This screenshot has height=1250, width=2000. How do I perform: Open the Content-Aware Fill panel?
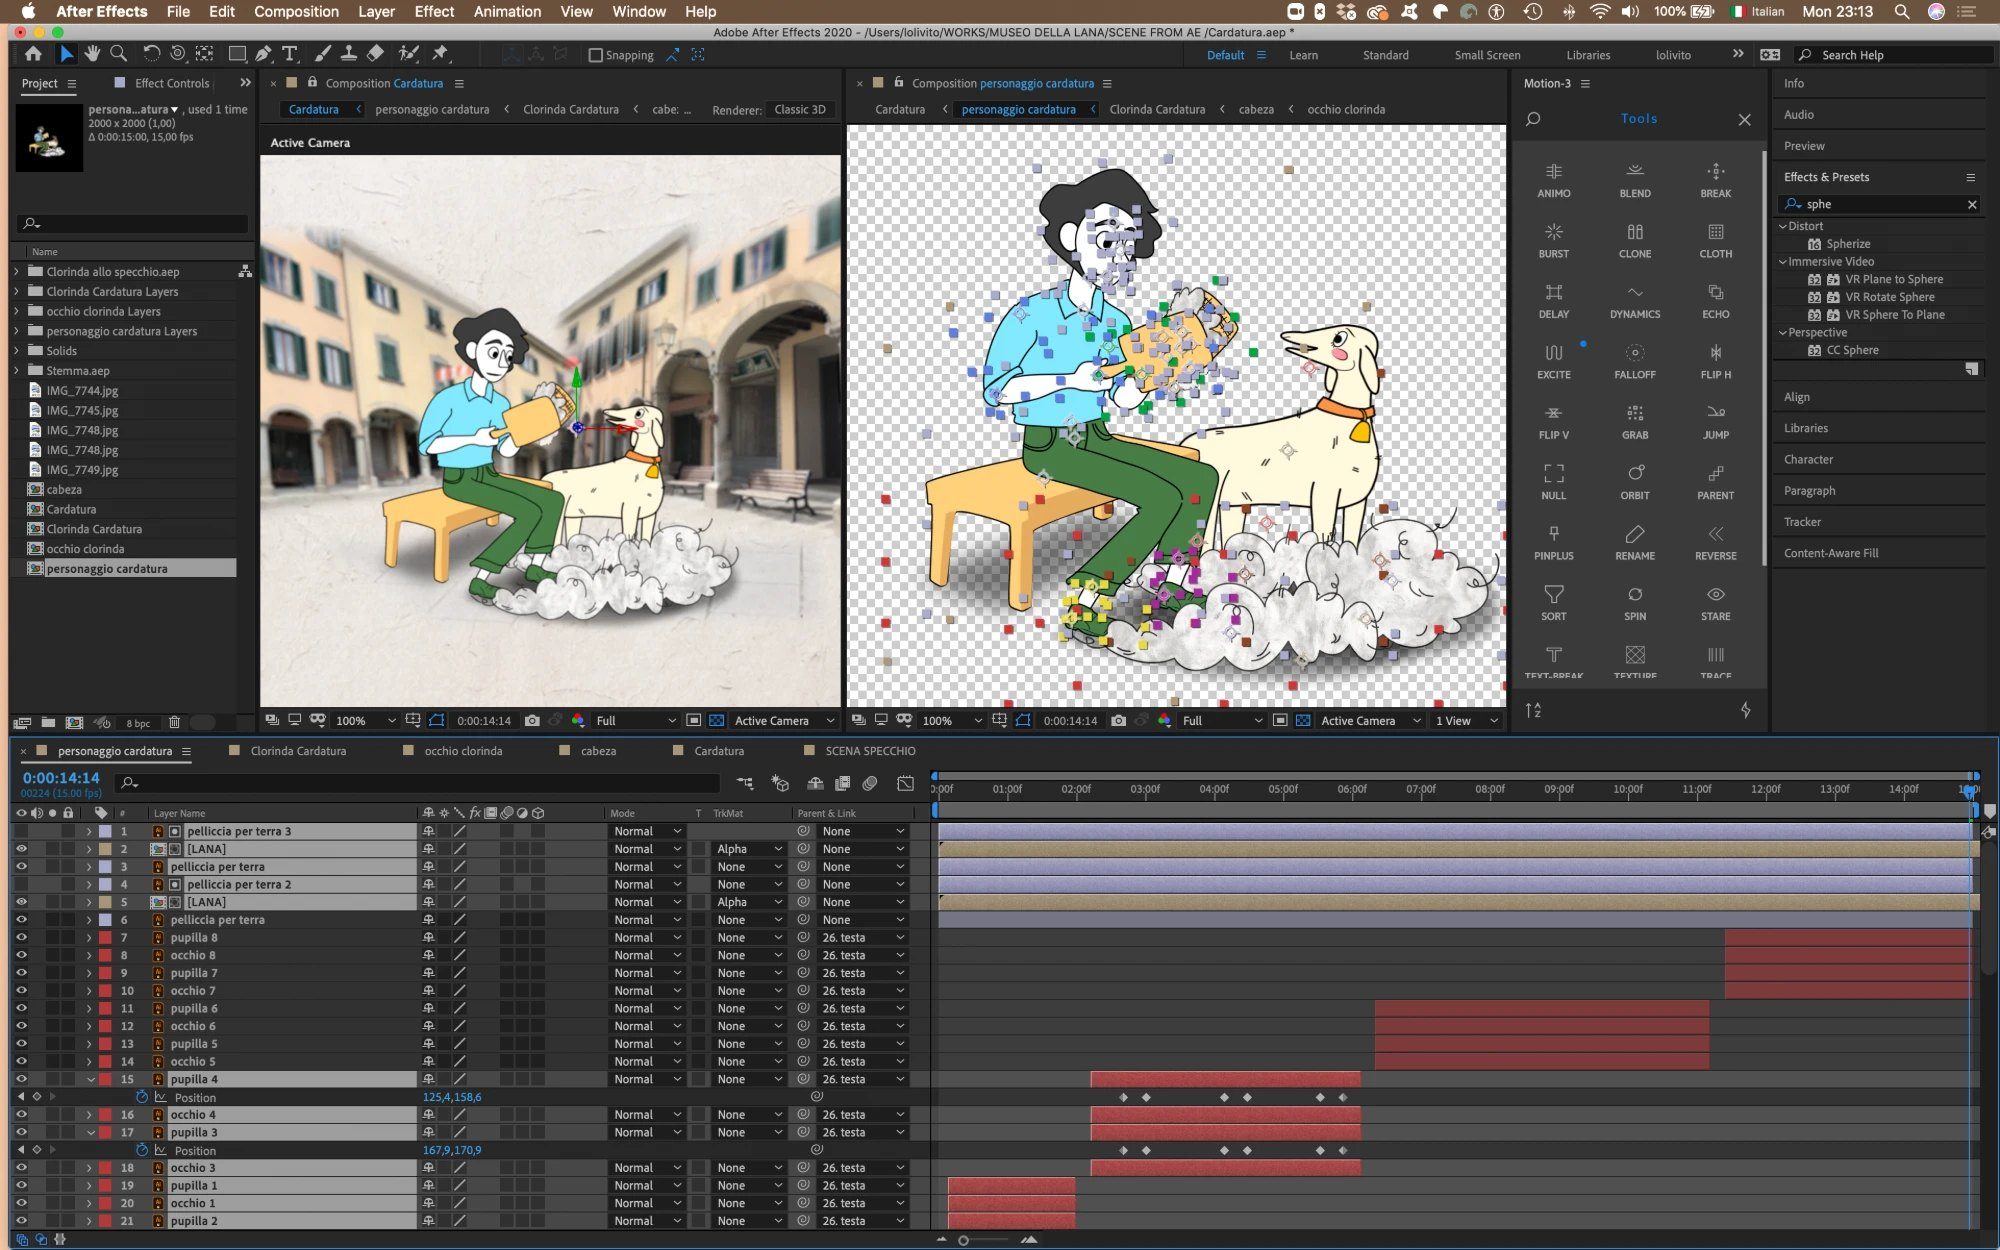(1831, 553)
